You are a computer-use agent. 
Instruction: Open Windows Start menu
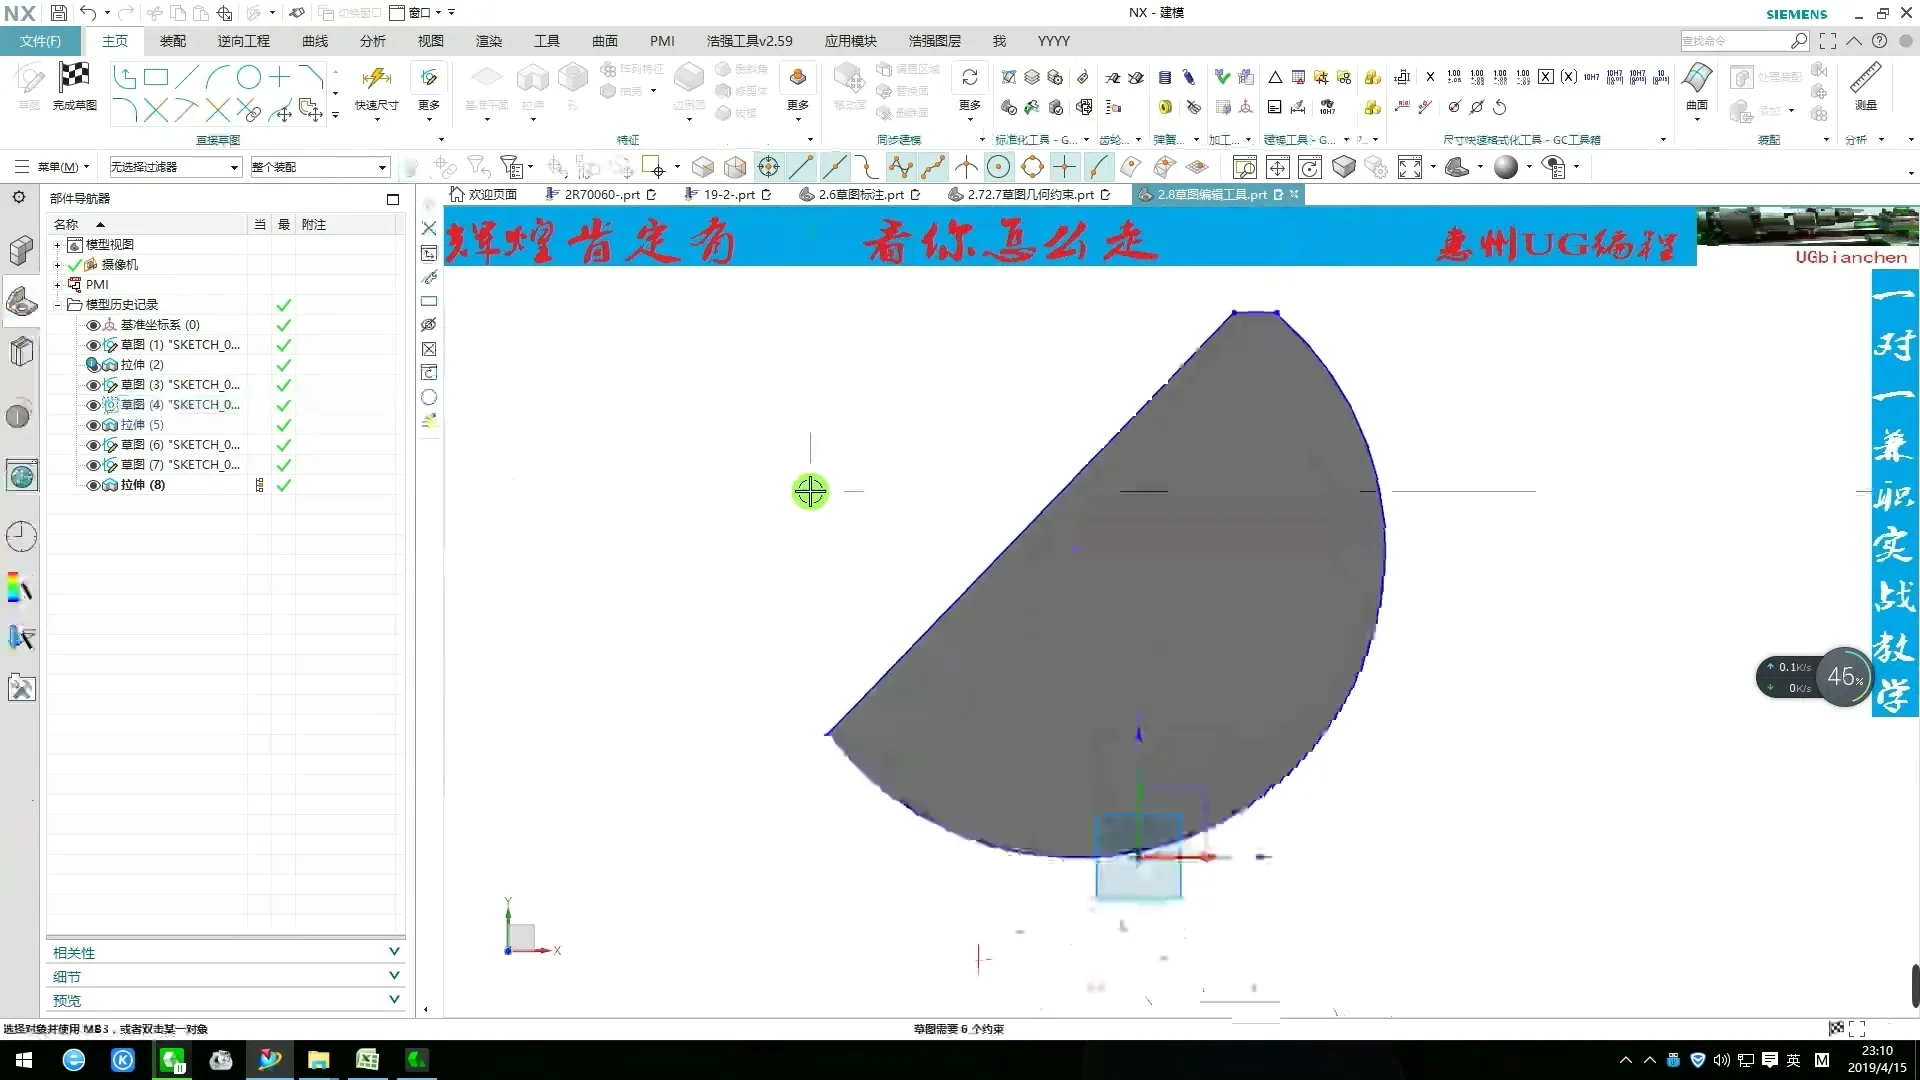[24, 1060]
